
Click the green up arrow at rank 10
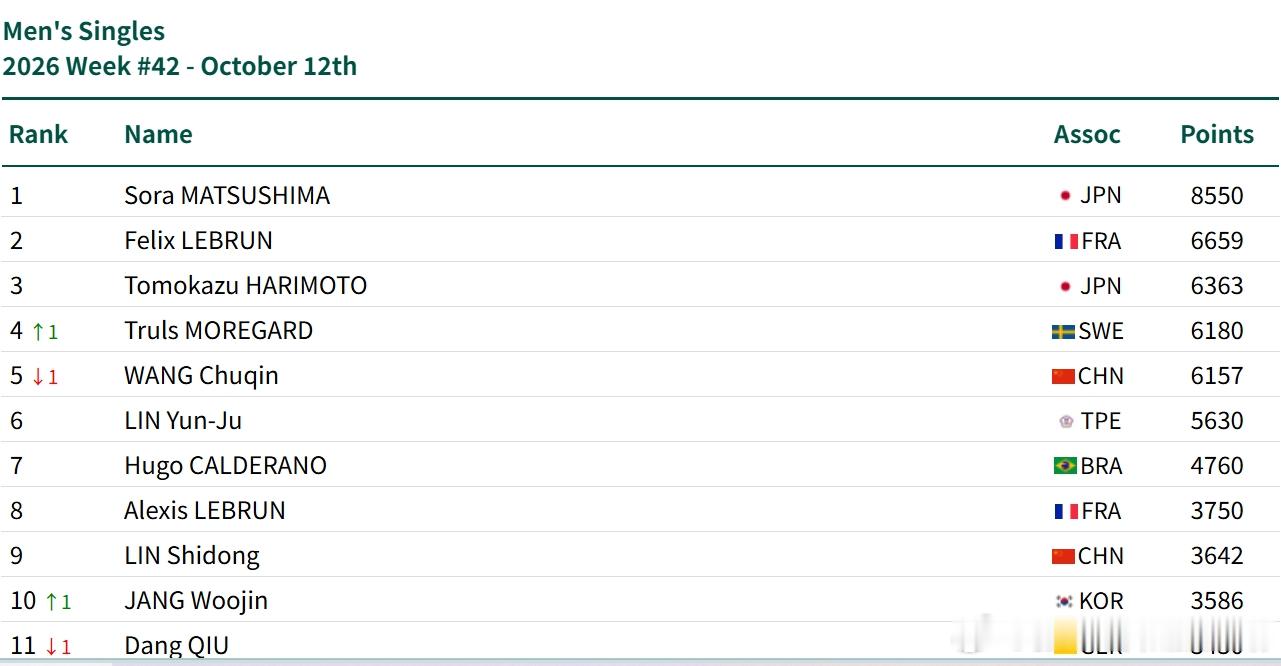tap(52, 602)
